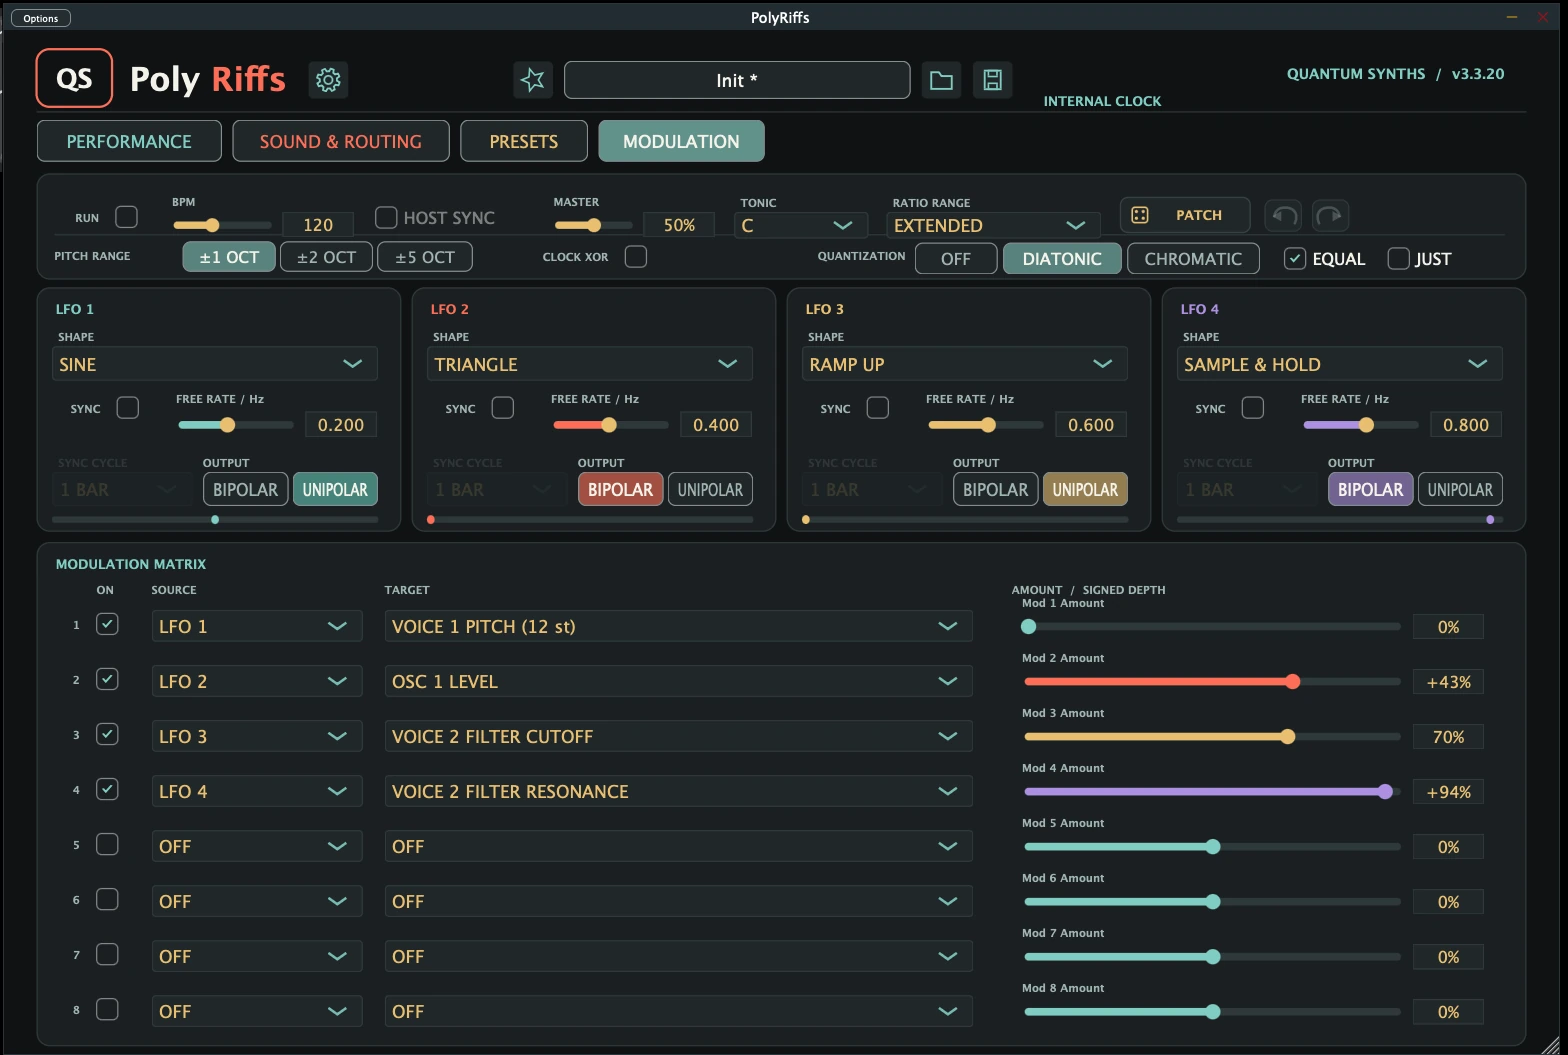Set pitch range to ±2 OCT
1568x1055 pixels.
(326, 257)
